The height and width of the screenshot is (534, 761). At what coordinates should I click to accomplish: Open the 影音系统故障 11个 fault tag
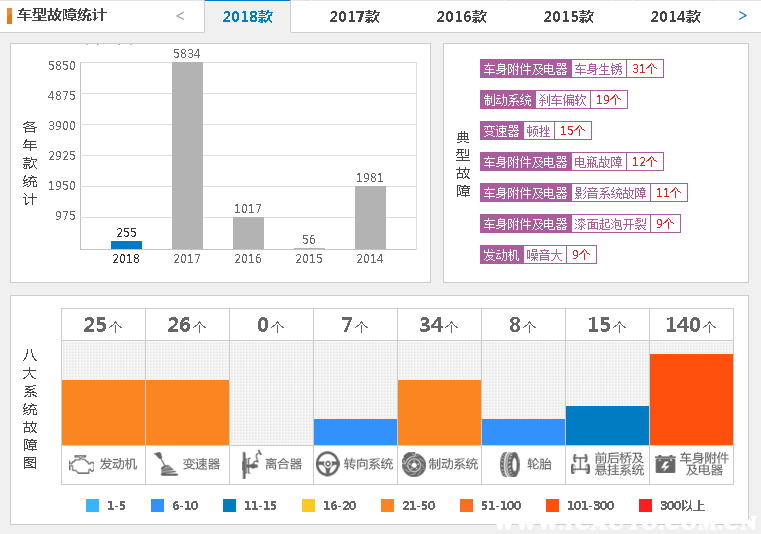[x=583, y=193]
